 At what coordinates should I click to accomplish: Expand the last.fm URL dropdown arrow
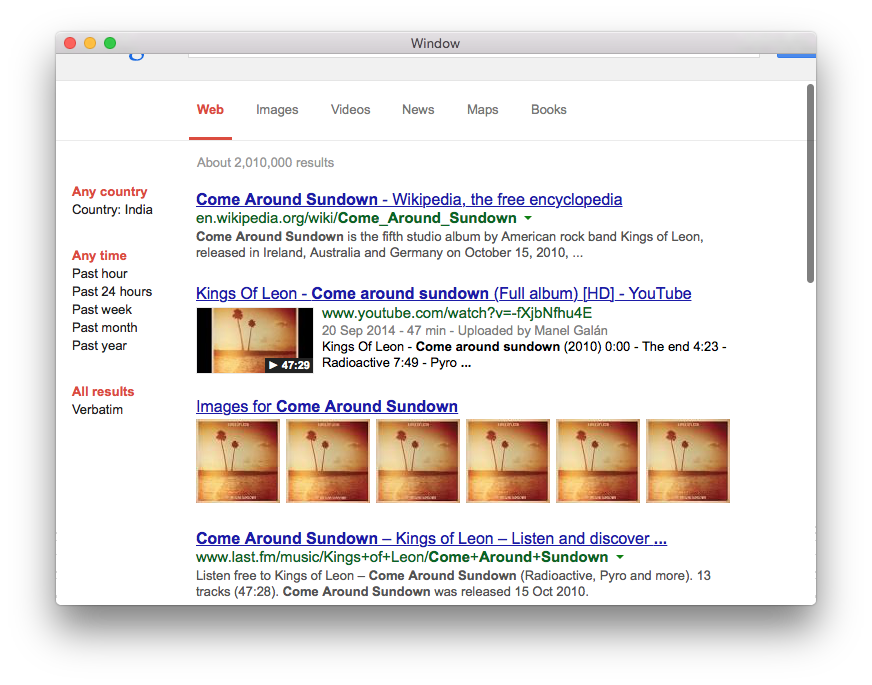(620, 557)
